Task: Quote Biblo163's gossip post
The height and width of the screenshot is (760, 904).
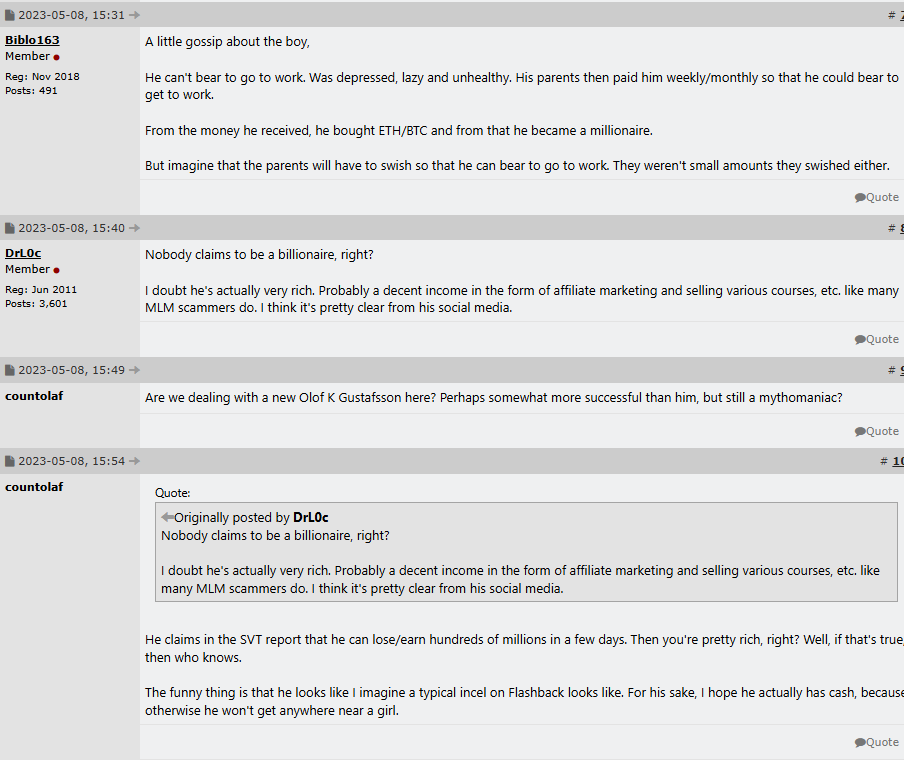Action: coord(876,198)
